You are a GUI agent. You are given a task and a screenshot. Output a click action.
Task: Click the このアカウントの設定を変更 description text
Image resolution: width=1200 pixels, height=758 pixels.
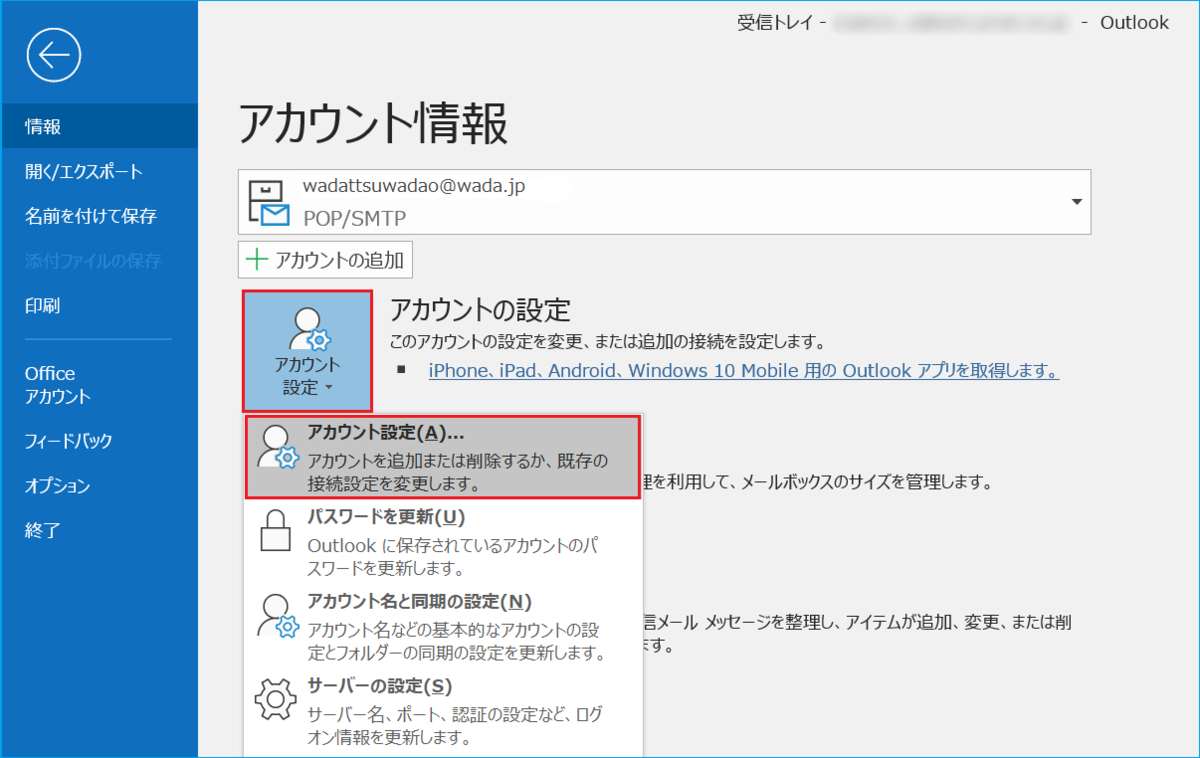pos(607,341)
